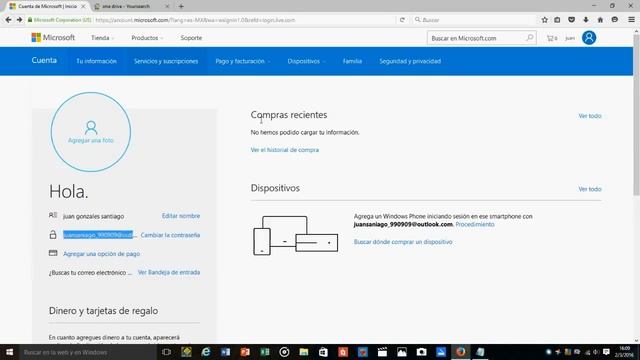Click the volume icon in system tray
The image size is (640, 360).
click(x=596, y=352)
